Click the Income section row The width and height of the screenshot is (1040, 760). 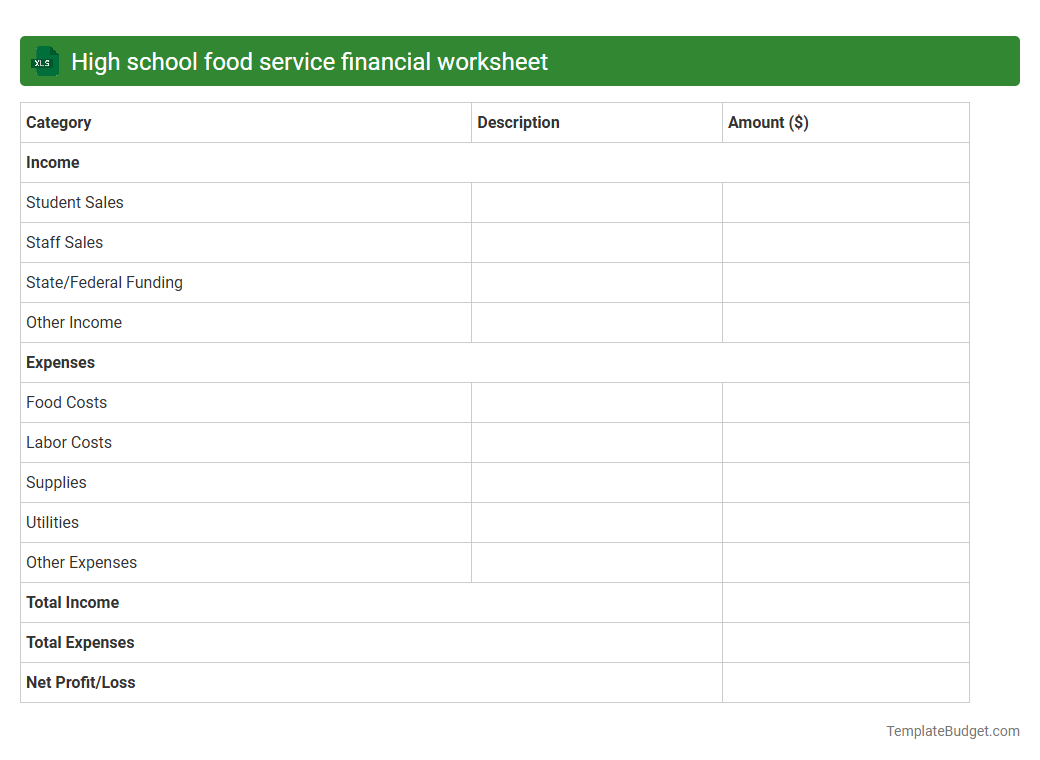(52, 162)
